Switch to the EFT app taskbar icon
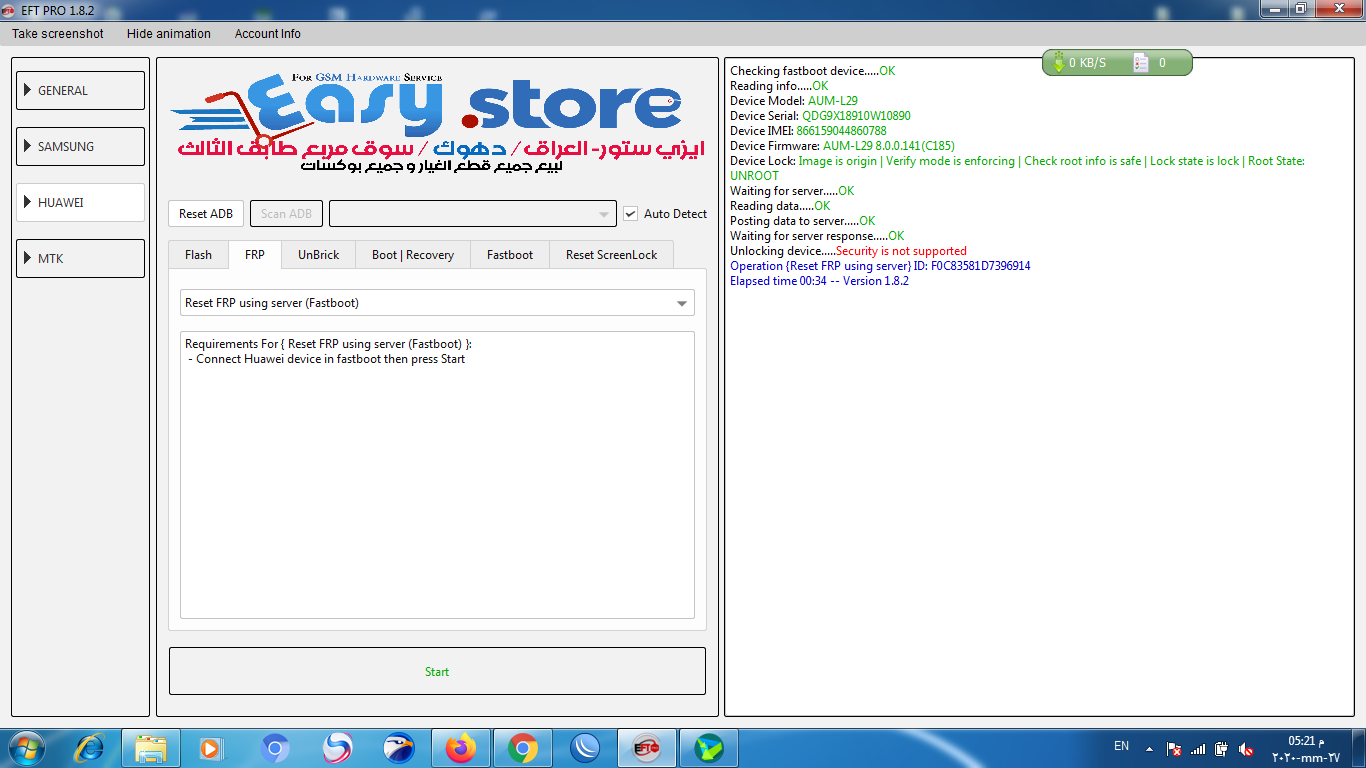1366x768 pixels. (x=647, y=747)
